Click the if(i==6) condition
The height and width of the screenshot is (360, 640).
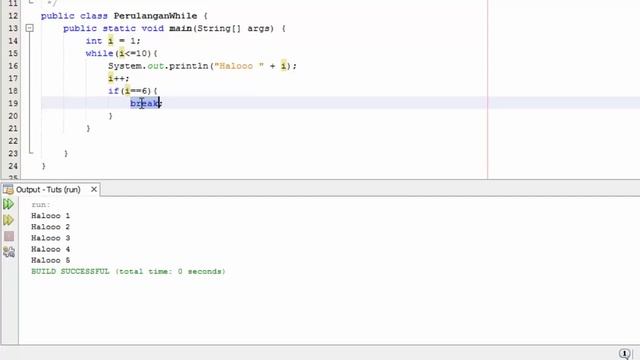coord(132,91)
